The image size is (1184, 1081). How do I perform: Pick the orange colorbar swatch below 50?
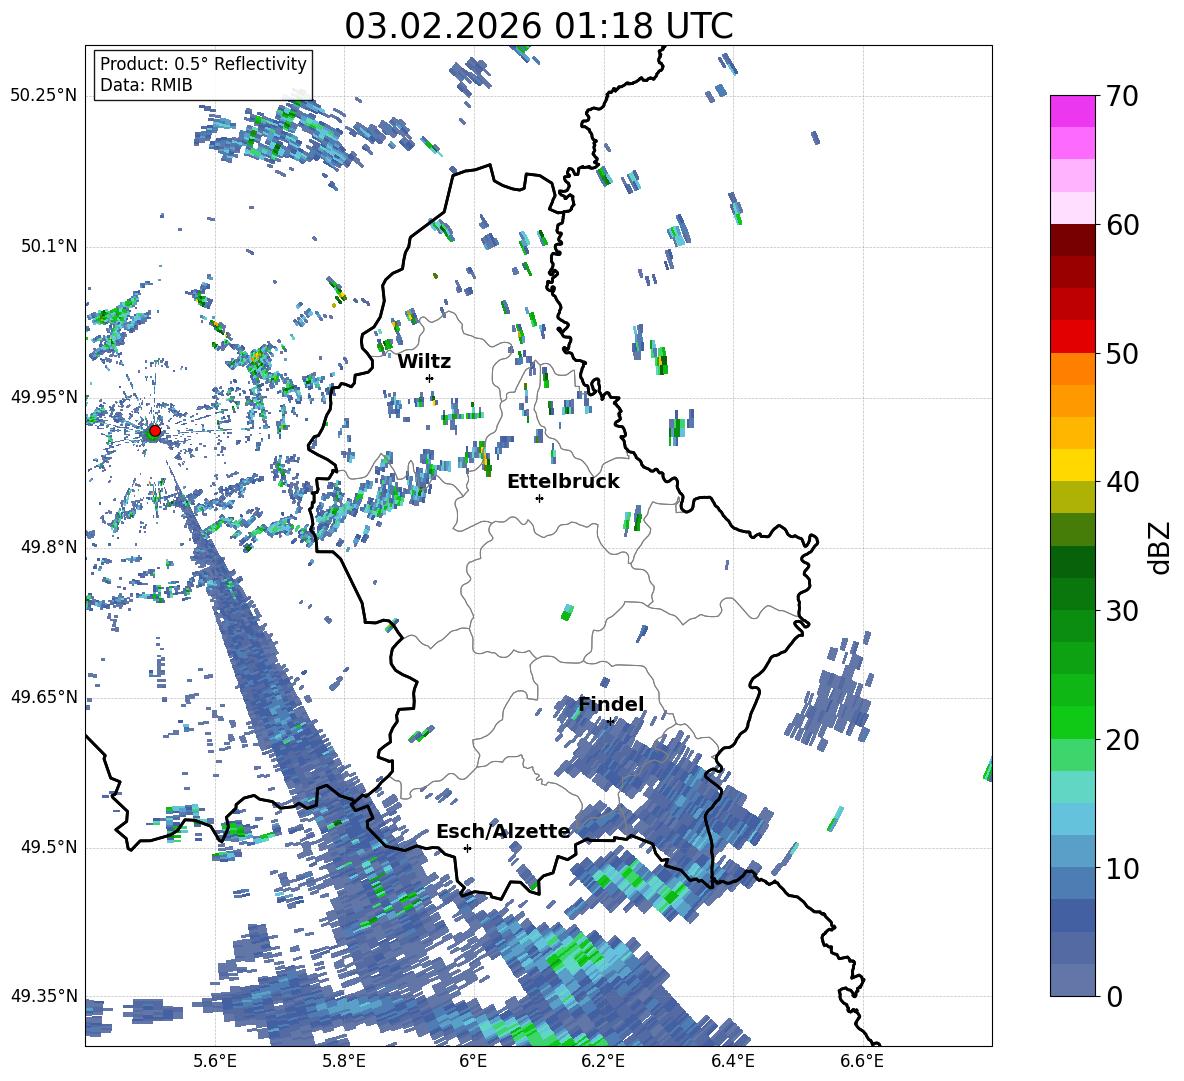[1072, 369]
